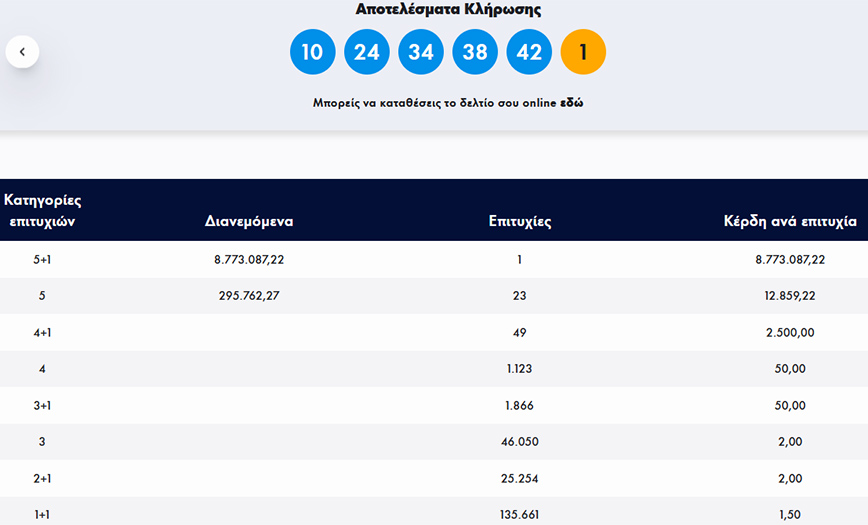Click the orange Joker number 1 ball
This screenshot has height=525, width=868.
[583, 52]
